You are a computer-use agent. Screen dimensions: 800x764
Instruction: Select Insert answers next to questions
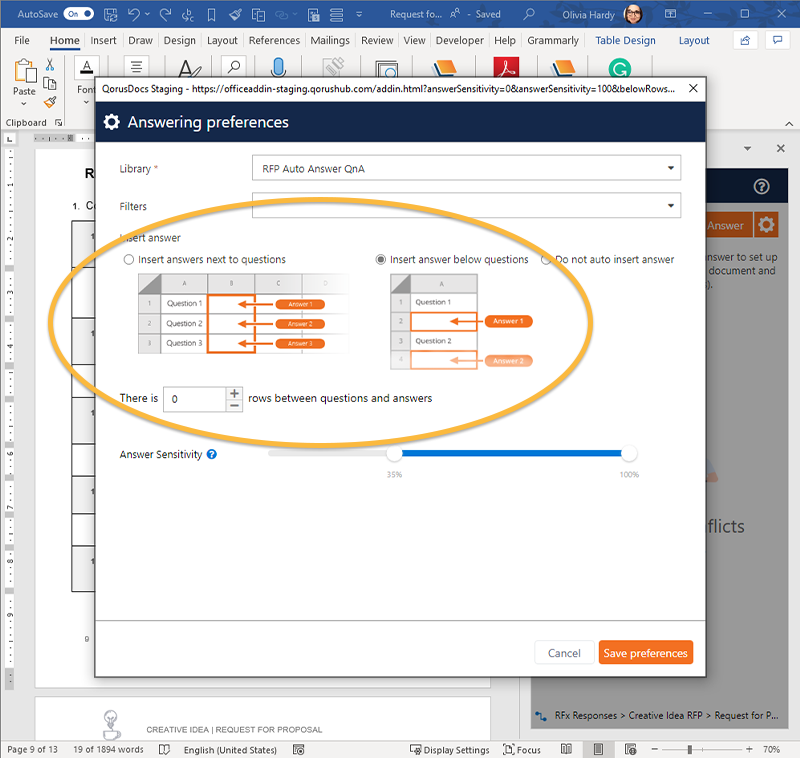pos(128,260)
